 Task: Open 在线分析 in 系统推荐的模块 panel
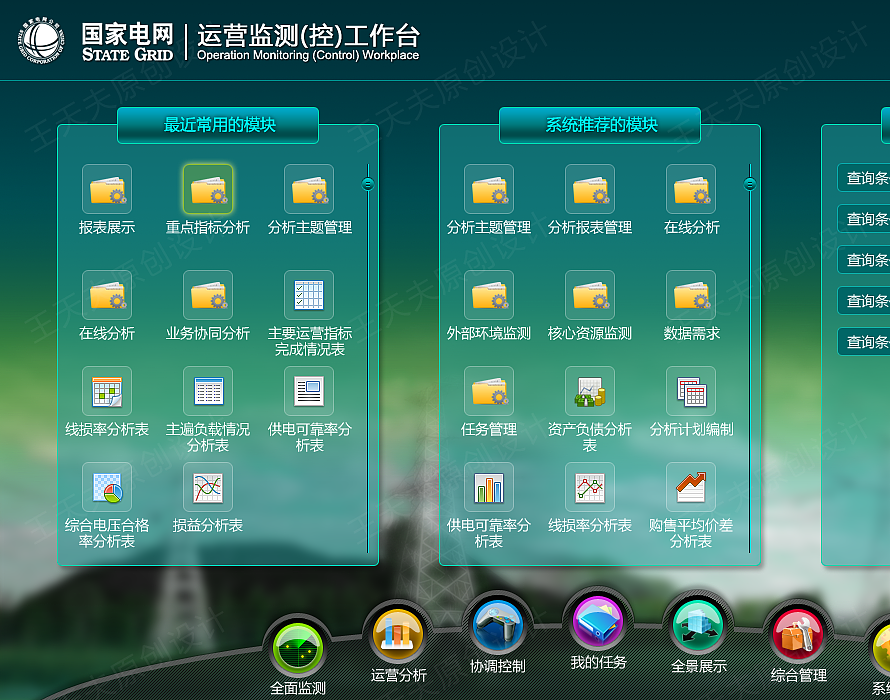(x=691, y=190)
